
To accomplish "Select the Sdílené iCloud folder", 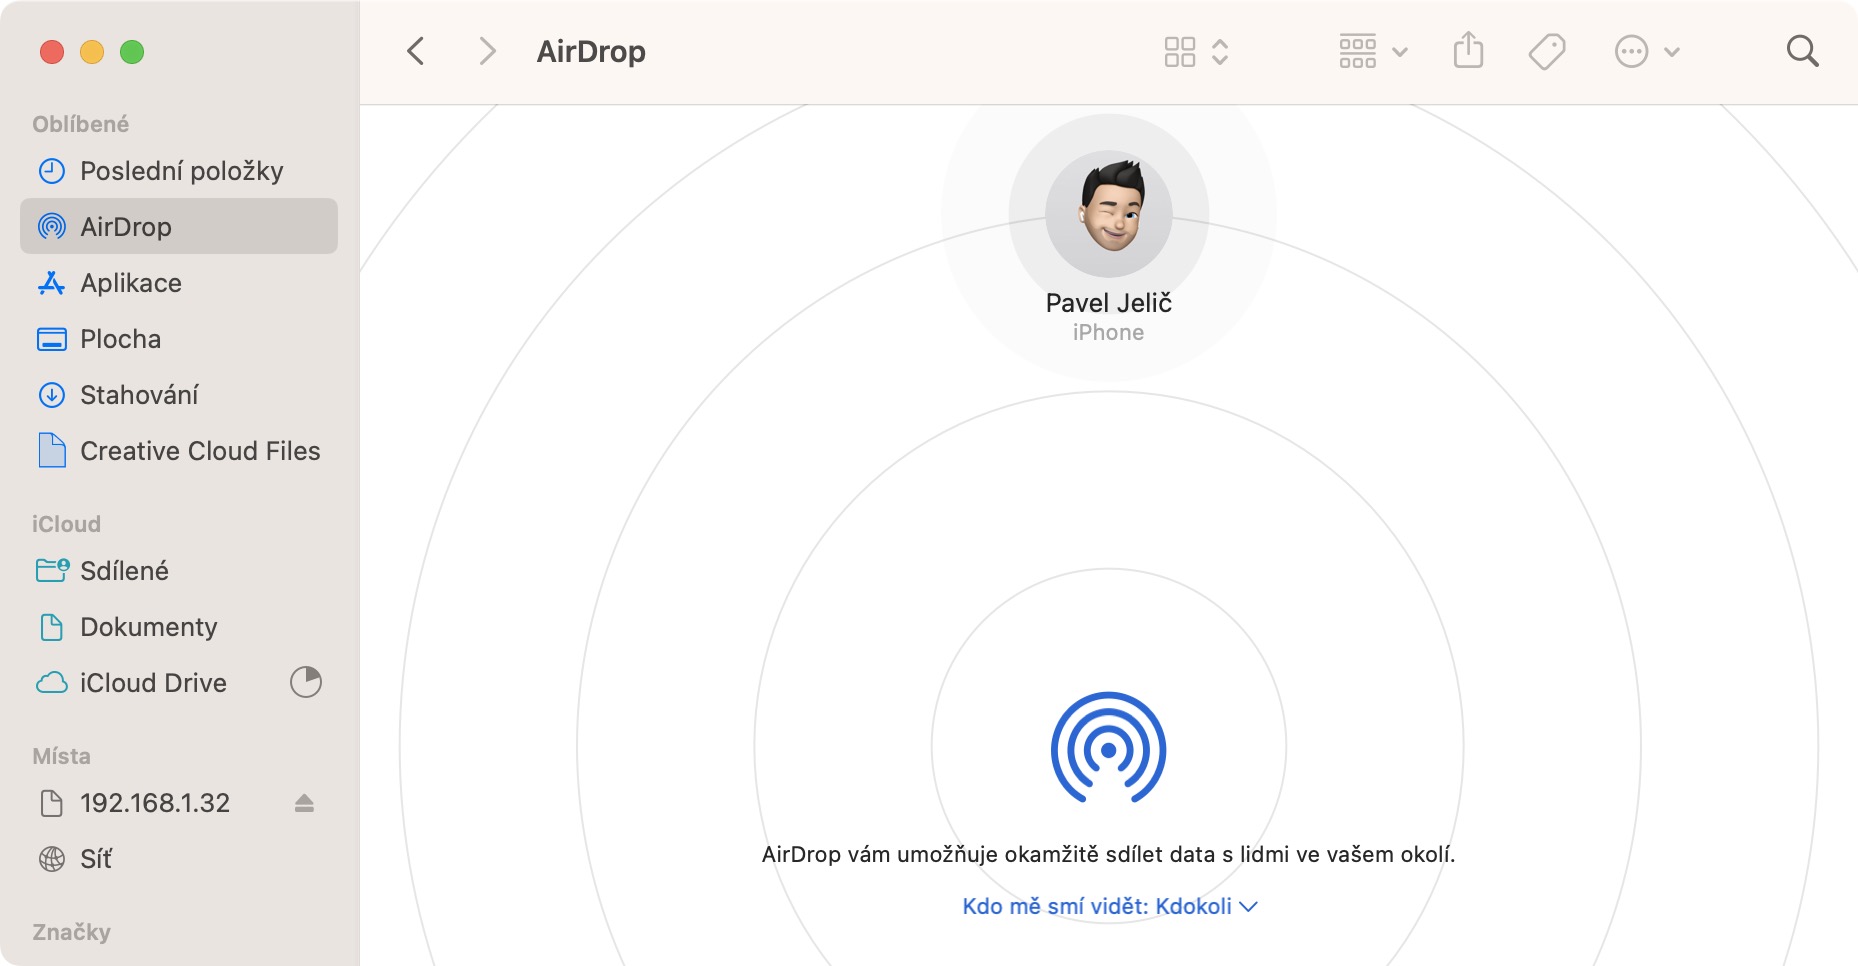I will coord(124,571).
